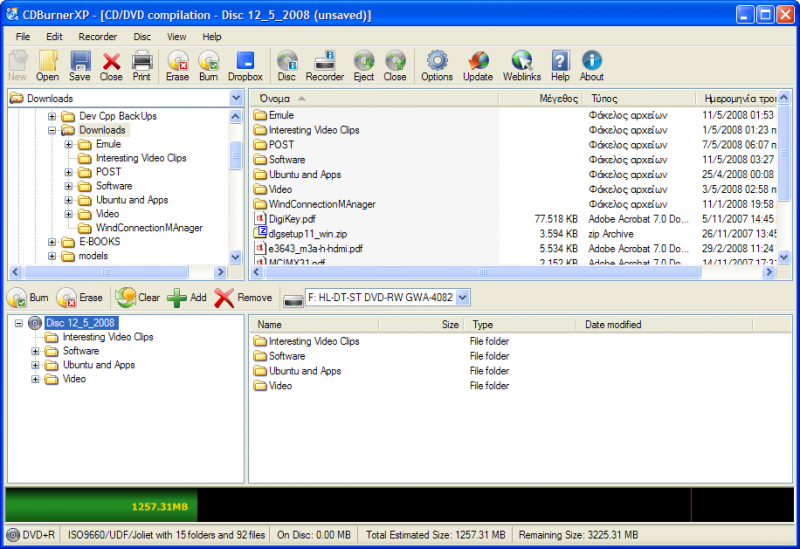Screen dimensions: 800x549
Task: Open the Help question mark icon
Action: [560, 66]
